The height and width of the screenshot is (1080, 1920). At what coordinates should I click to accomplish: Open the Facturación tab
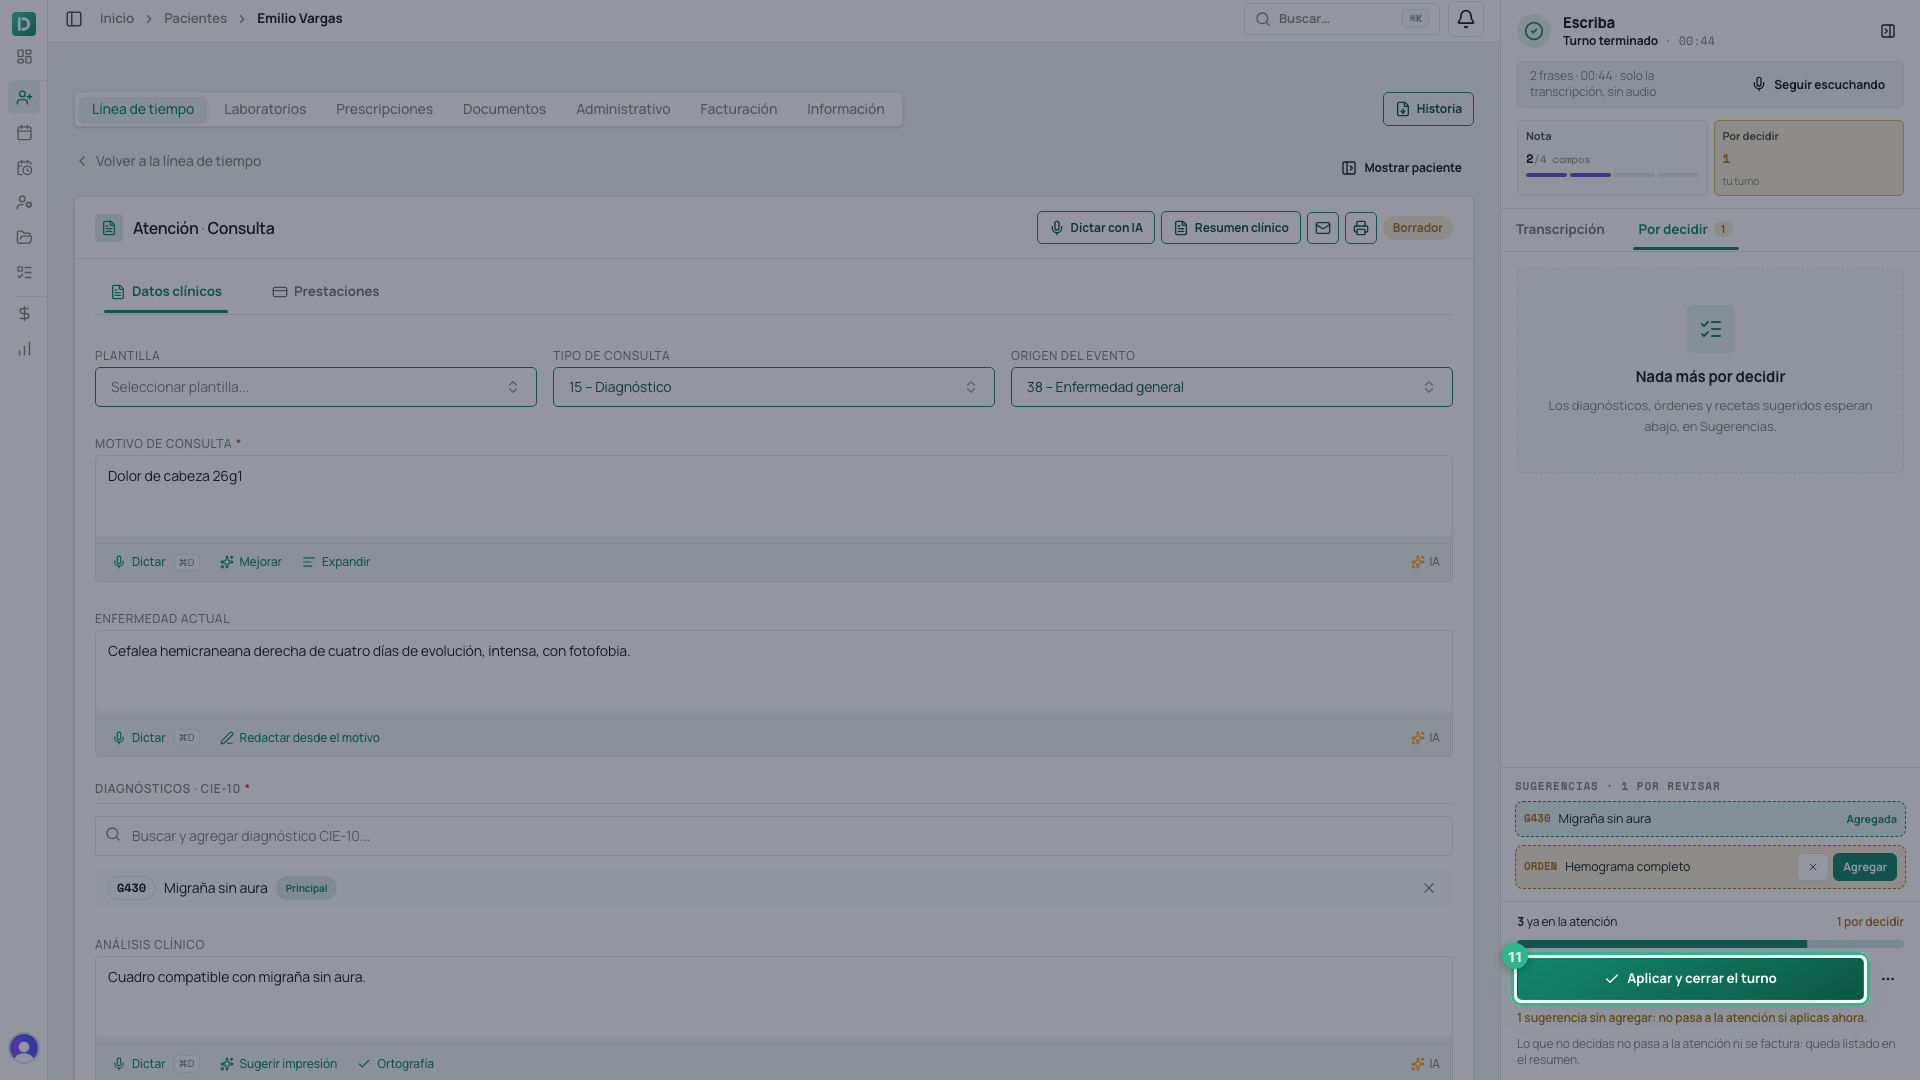738,109
